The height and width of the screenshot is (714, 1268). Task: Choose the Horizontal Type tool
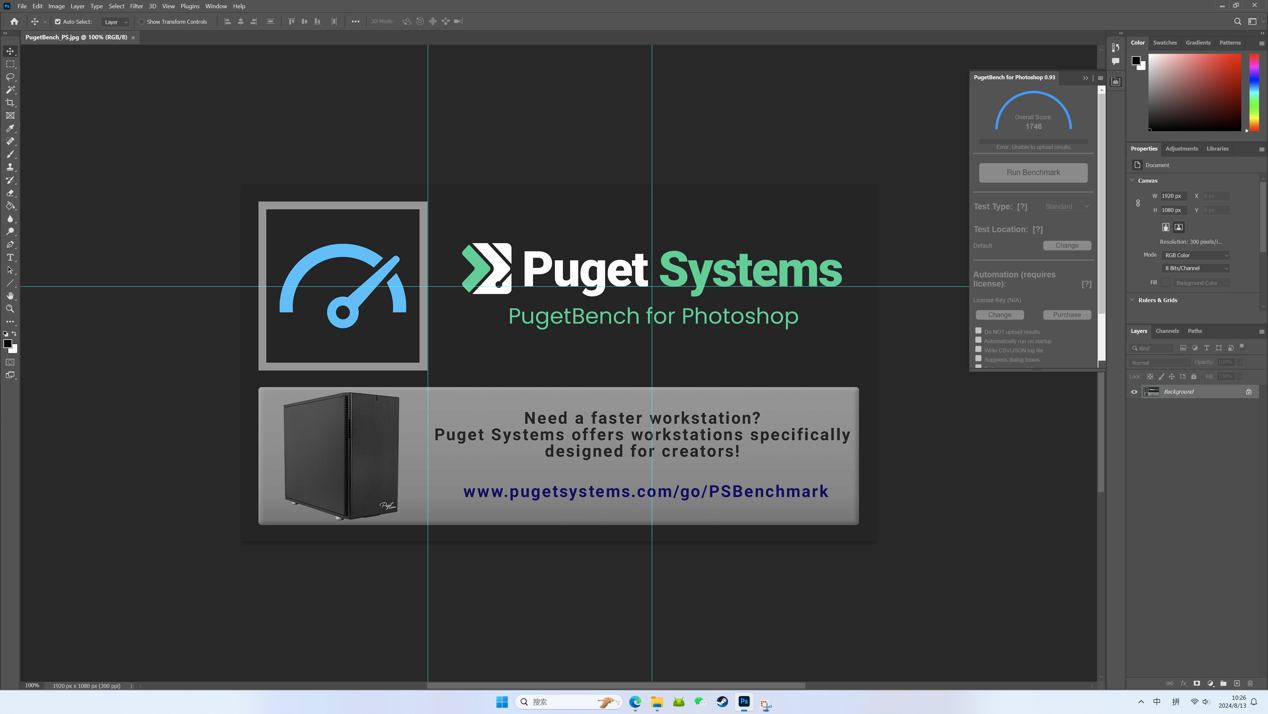[x=11, y=257]
